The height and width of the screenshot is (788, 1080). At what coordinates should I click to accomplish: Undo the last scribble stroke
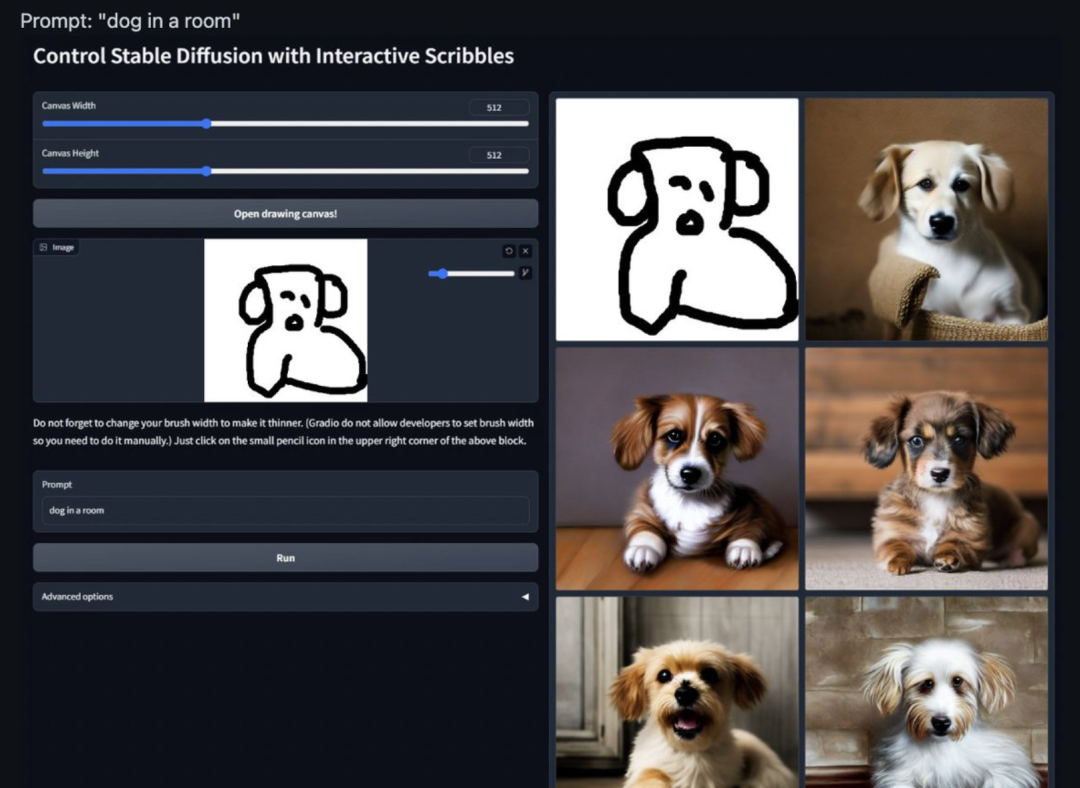click(x=509, y=251)
